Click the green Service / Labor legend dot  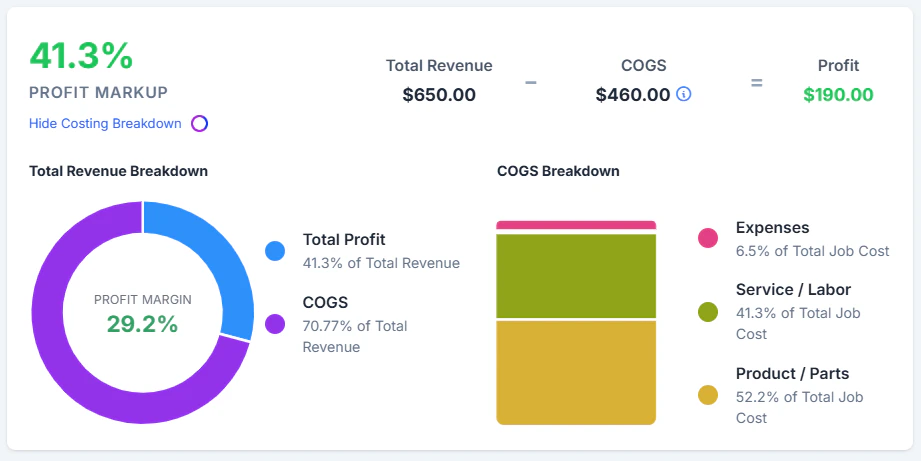click(708, 312)
